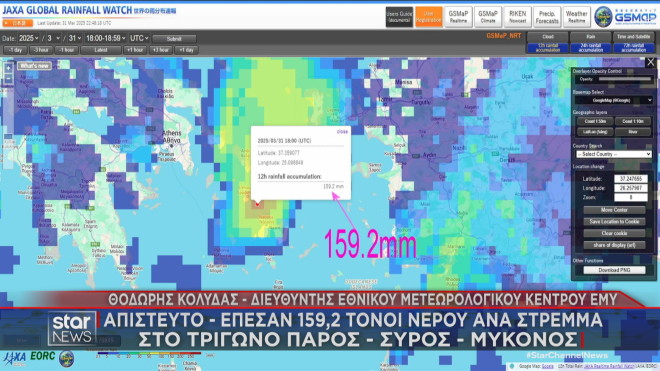Jump to the Latest data
Viewport: 660px width, 371px height.
coord(101,50)
